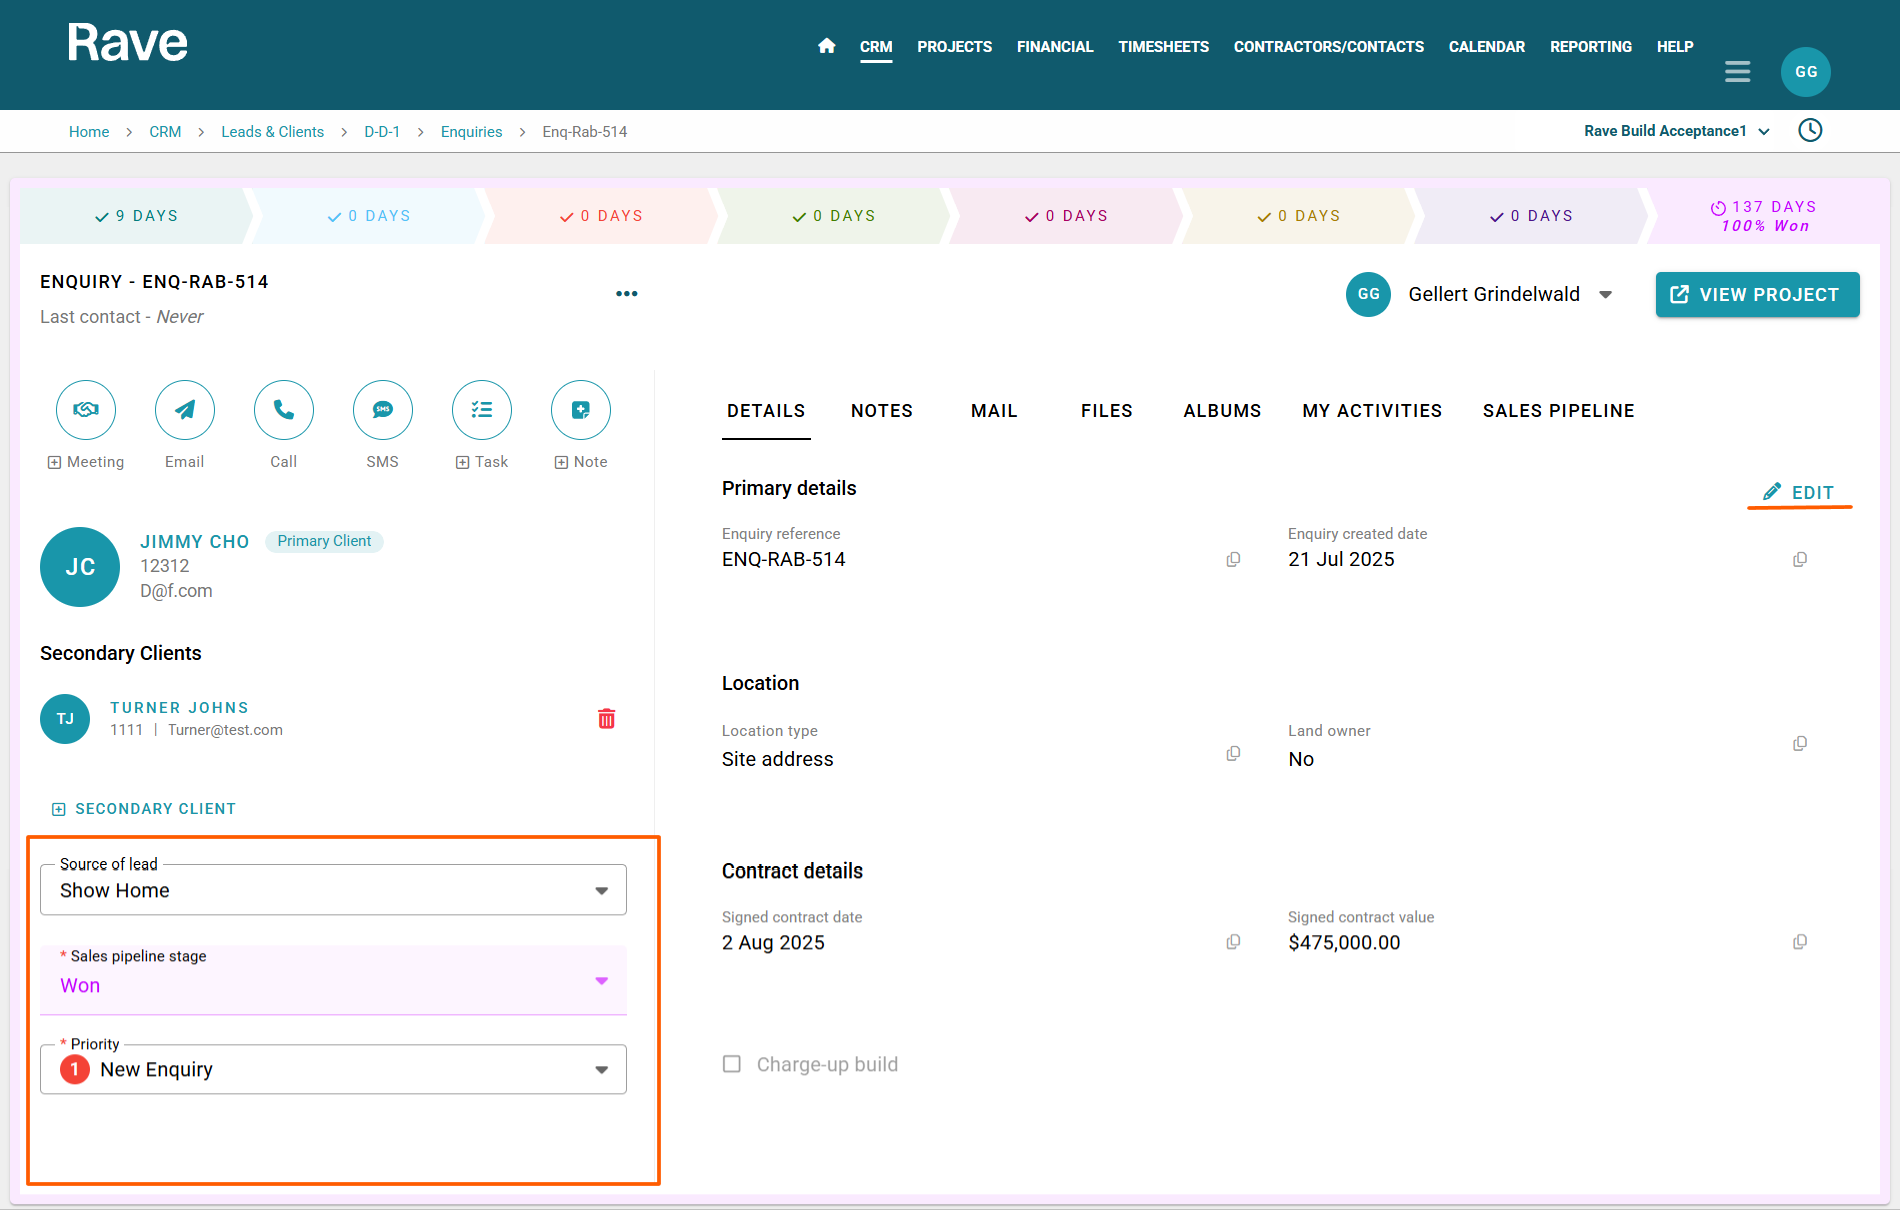Delete secondary client Turner Johns
The height and width of the screenshot is (1210, 1900).
(606, 719)
